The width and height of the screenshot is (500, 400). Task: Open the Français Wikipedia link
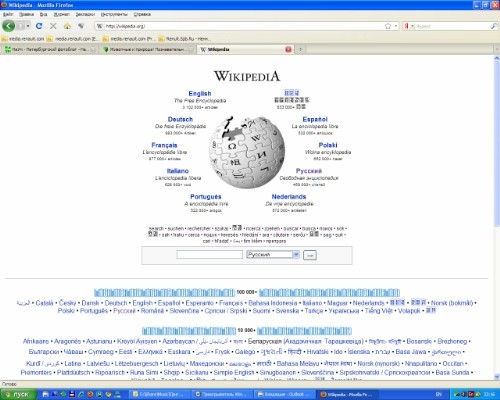[164, 145]
